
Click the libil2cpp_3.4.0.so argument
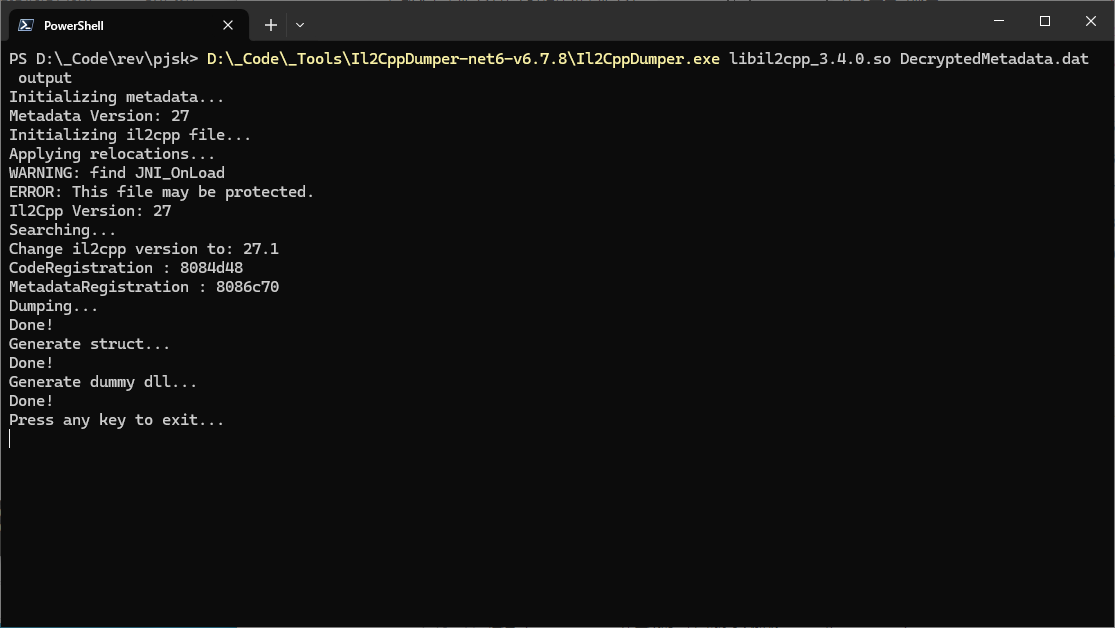click(809, 59)
